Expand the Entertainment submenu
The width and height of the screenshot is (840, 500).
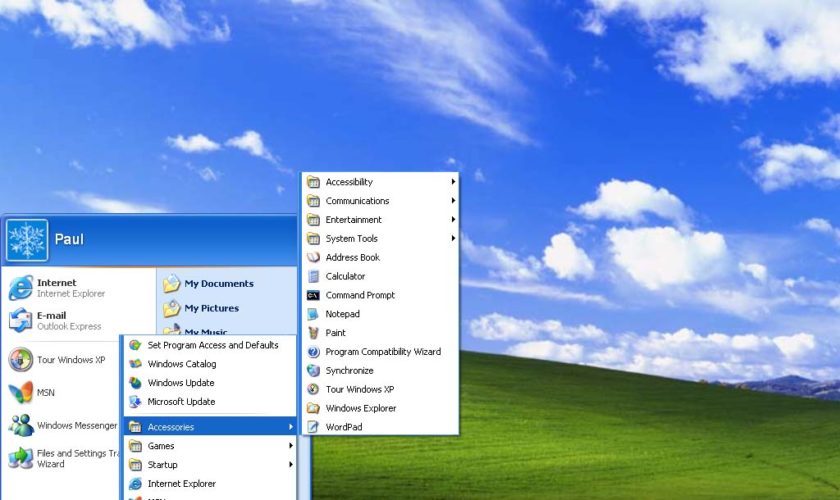coord(453,220)
